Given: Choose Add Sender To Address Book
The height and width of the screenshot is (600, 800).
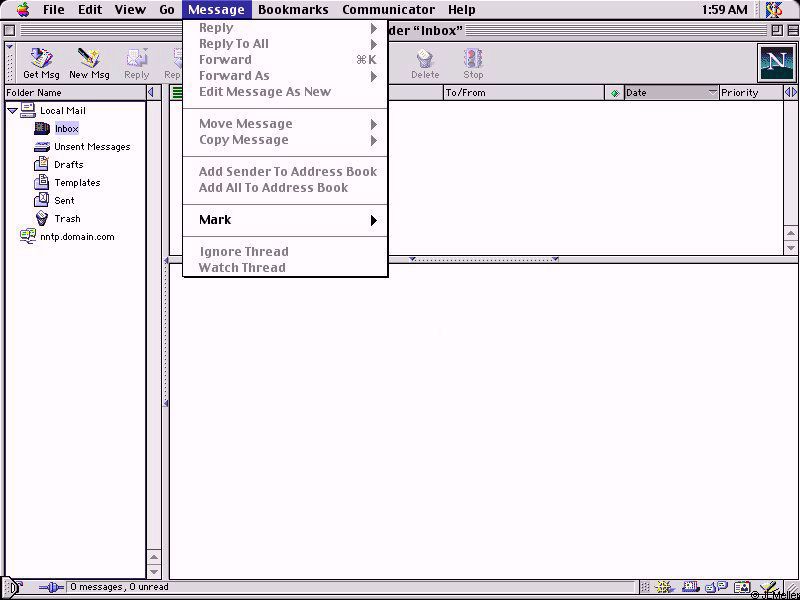Looking at the screenshot, I should coord(285,171).
